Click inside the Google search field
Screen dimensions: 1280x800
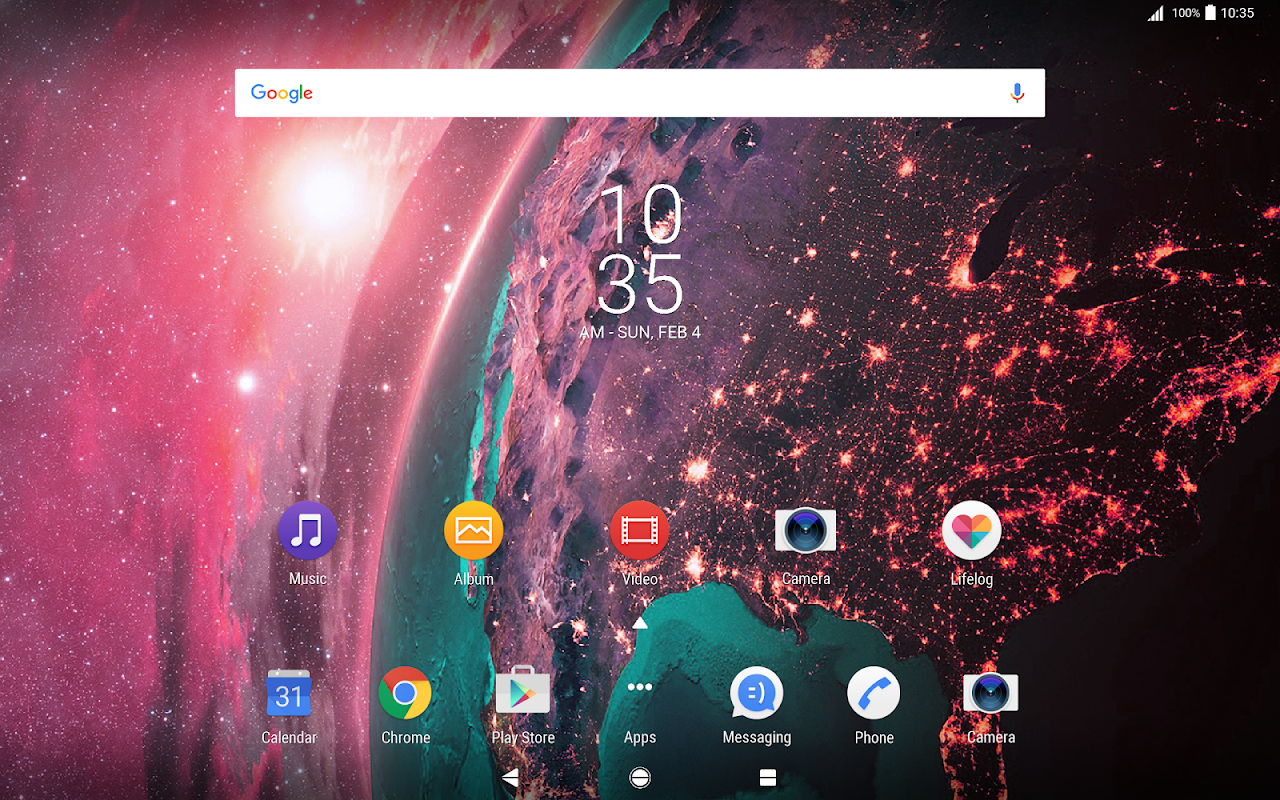640,93
